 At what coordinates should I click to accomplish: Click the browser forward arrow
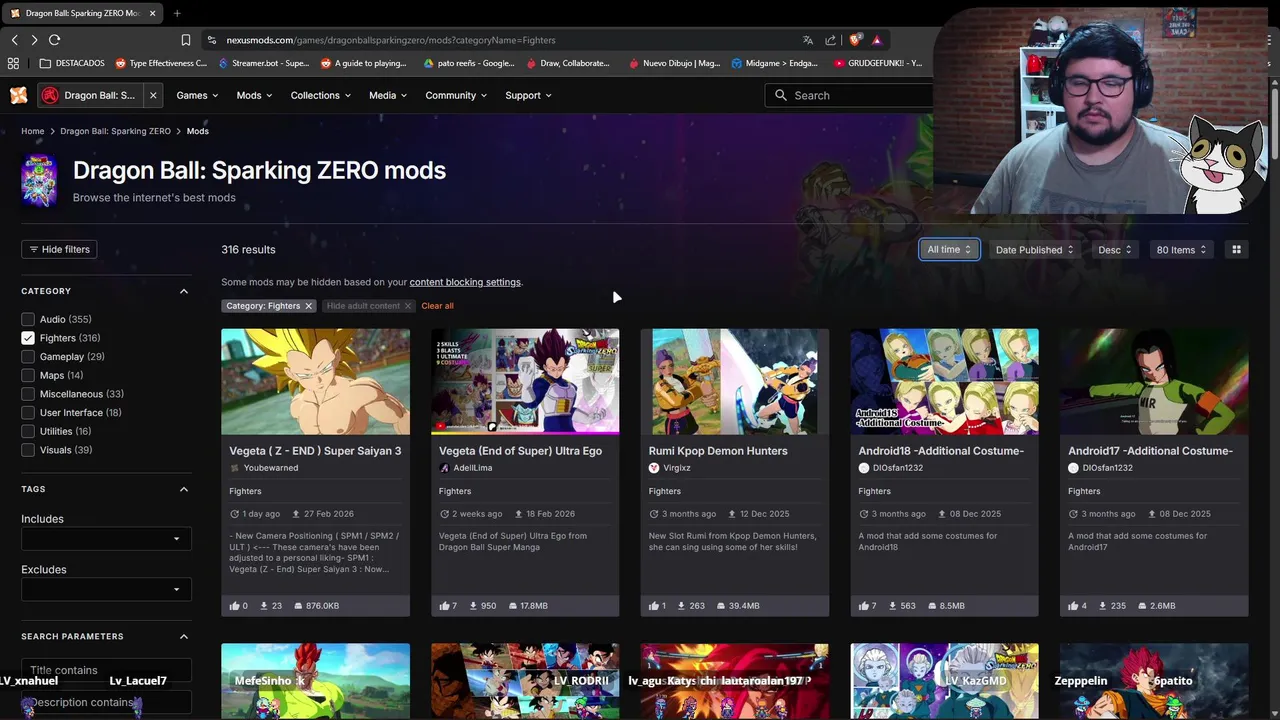pos(34,40)
